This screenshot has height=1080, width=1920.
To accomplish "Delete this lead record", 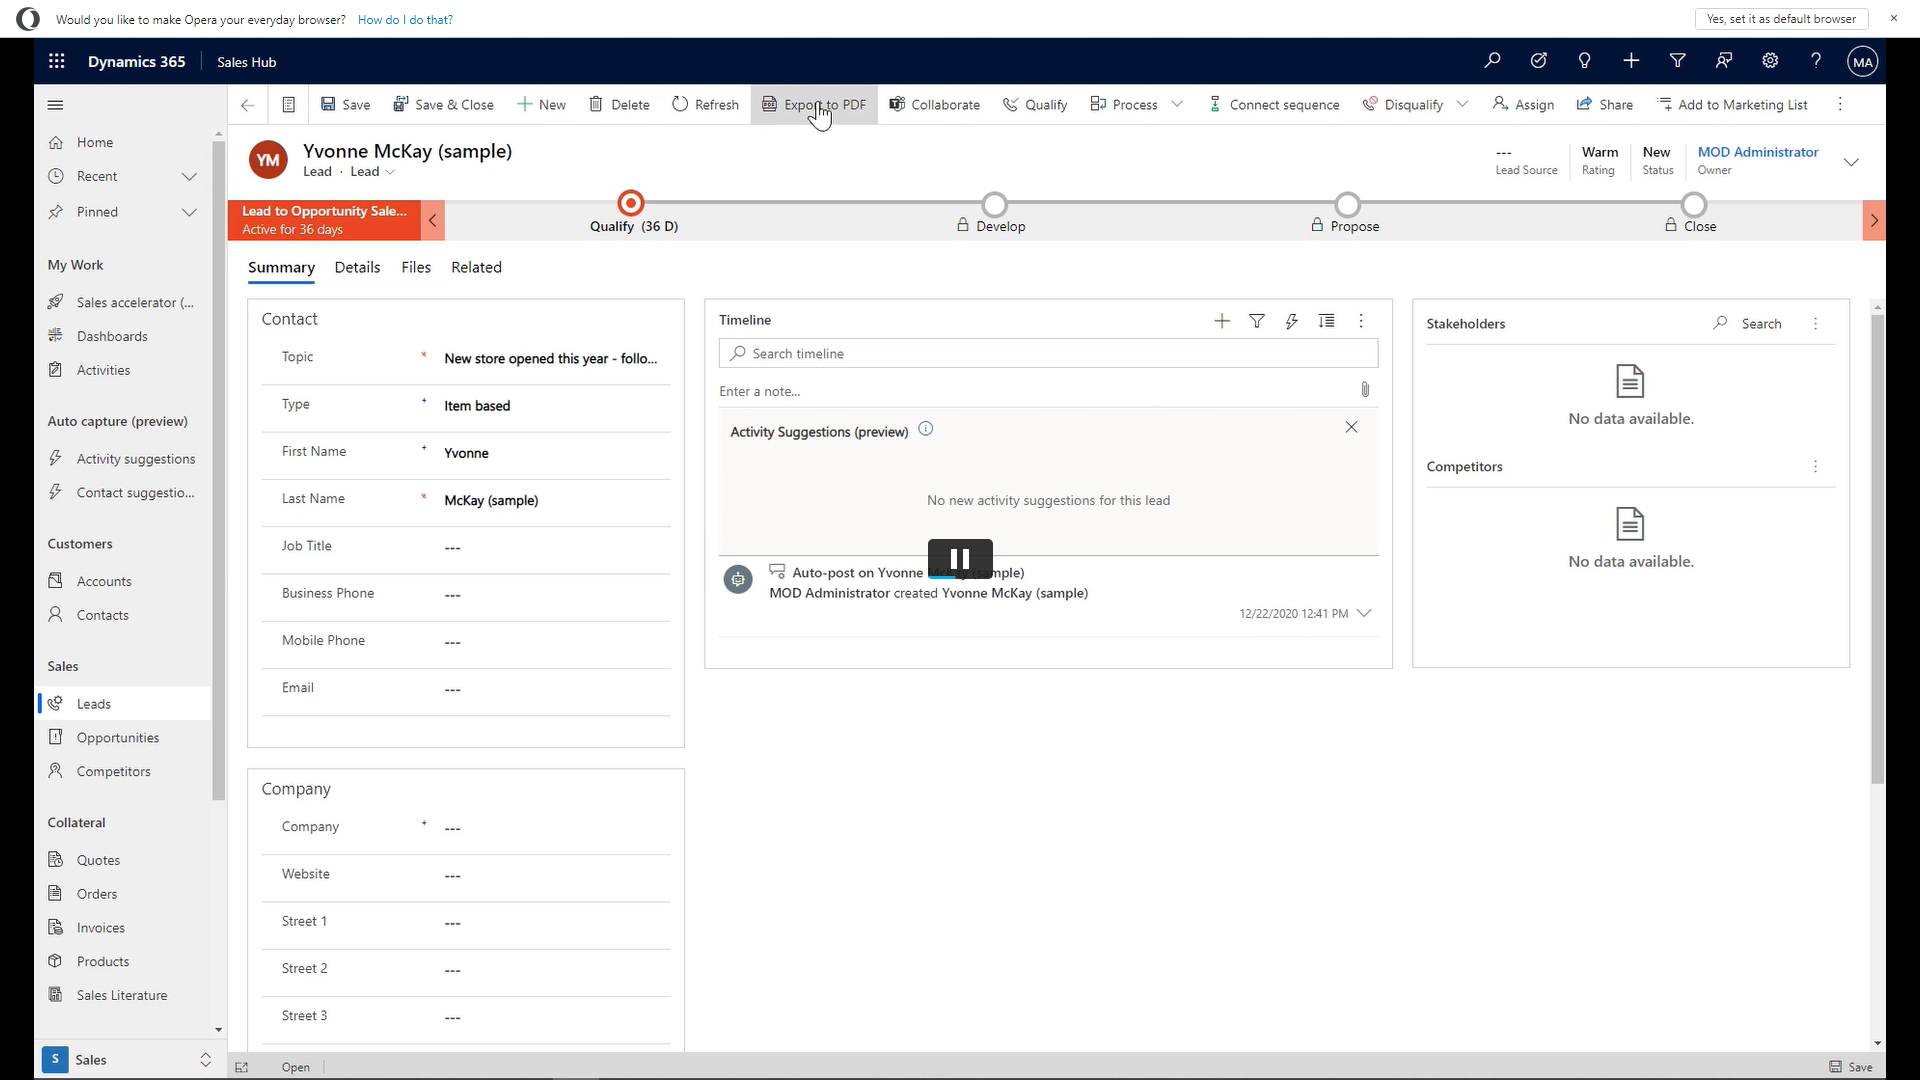I will tap(619, 105).
